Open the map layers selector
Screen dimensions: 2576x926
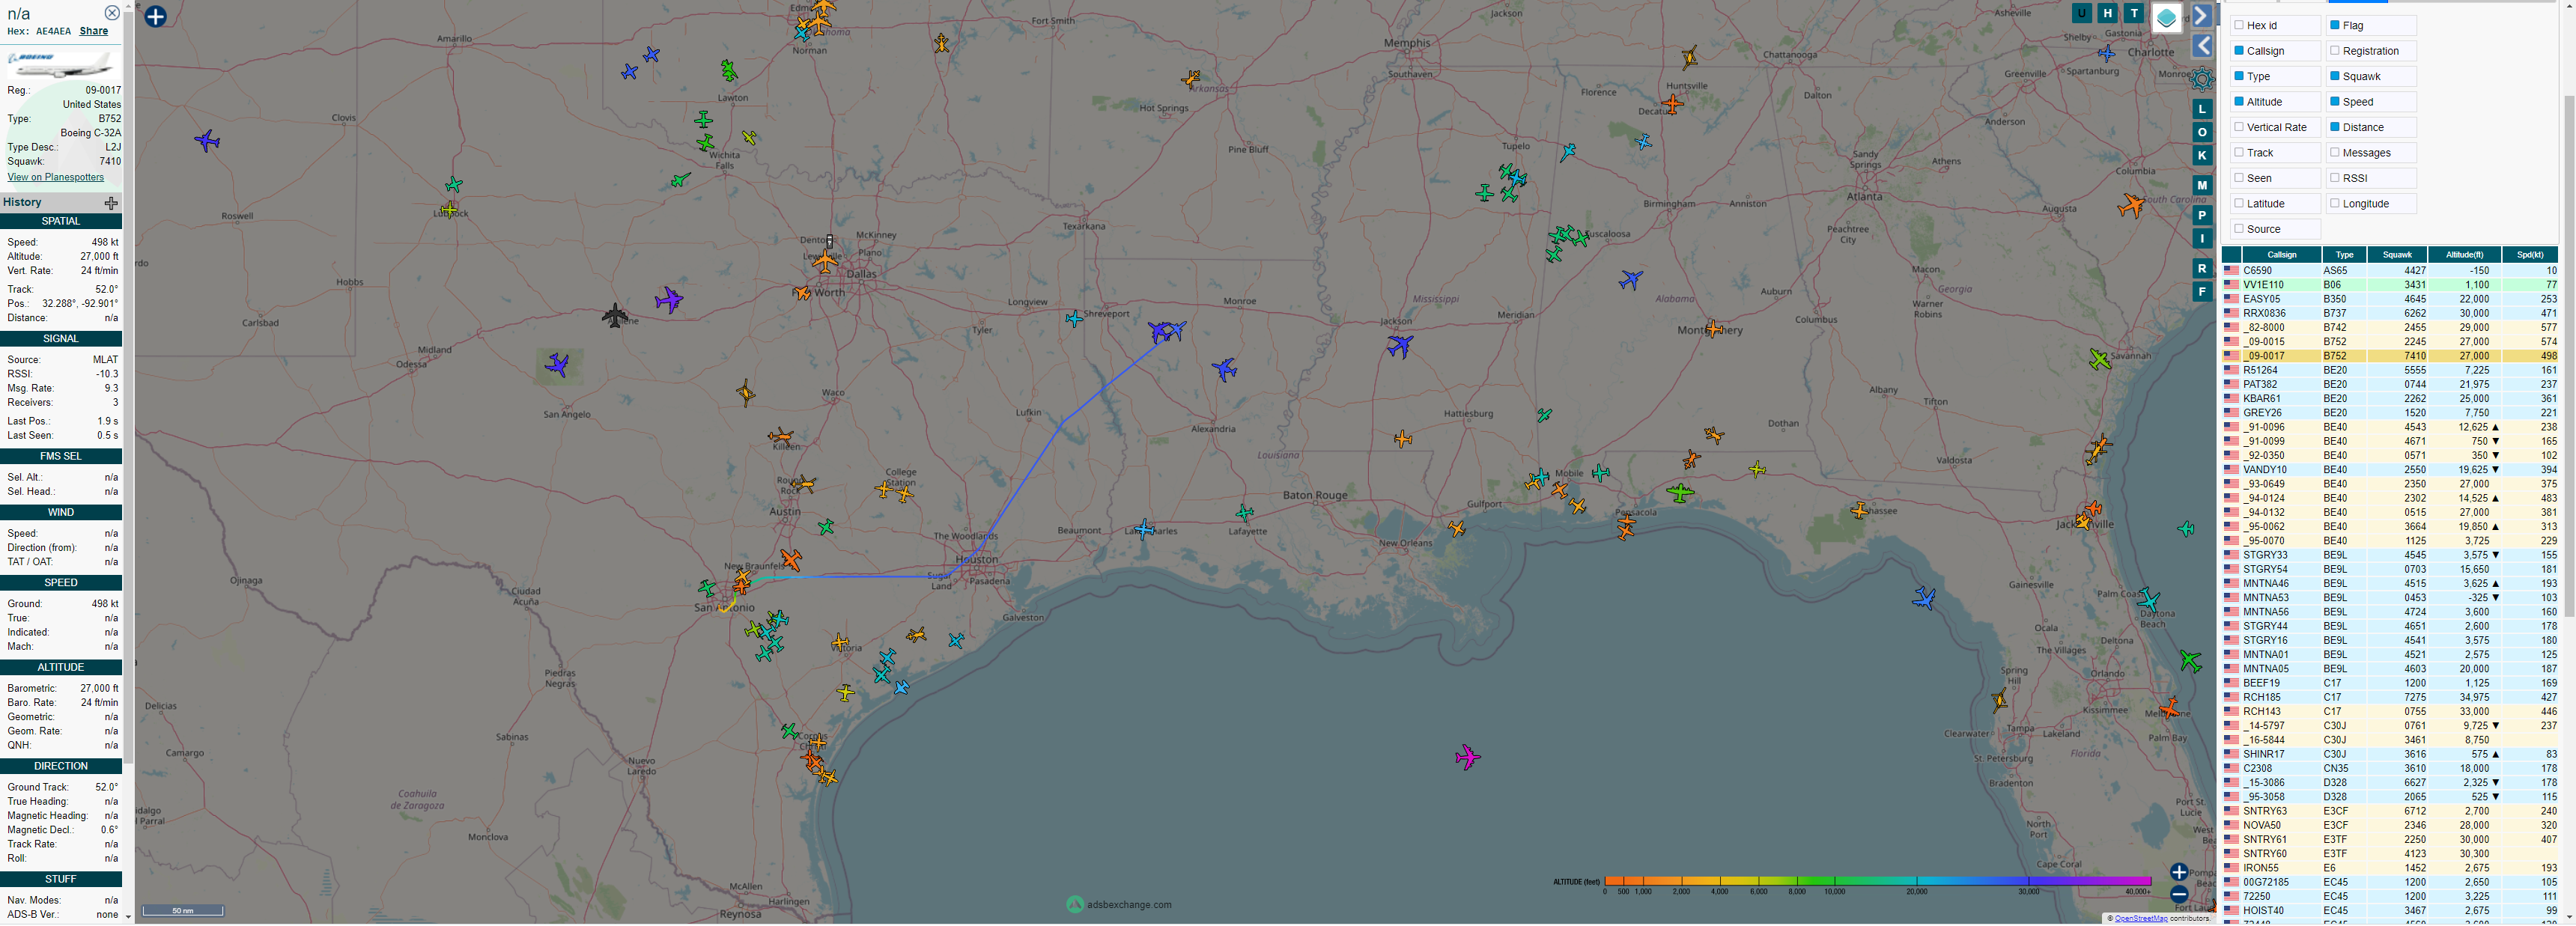click(2166, 18)
